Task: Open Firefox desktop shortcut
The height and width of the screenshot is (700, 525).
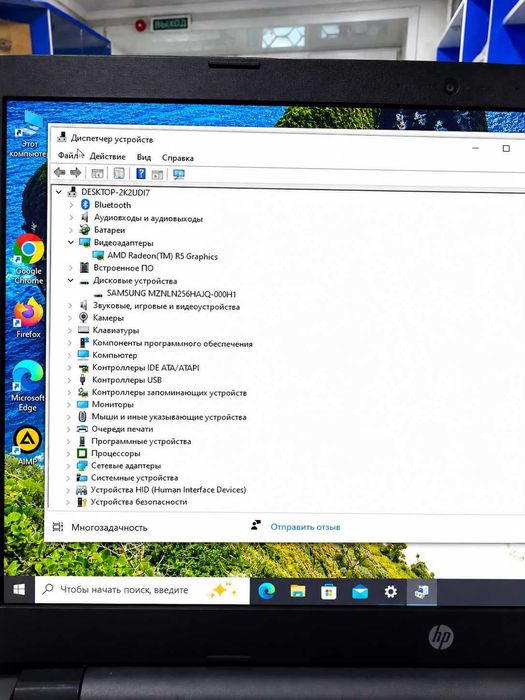Action: [x=28, y=318]
